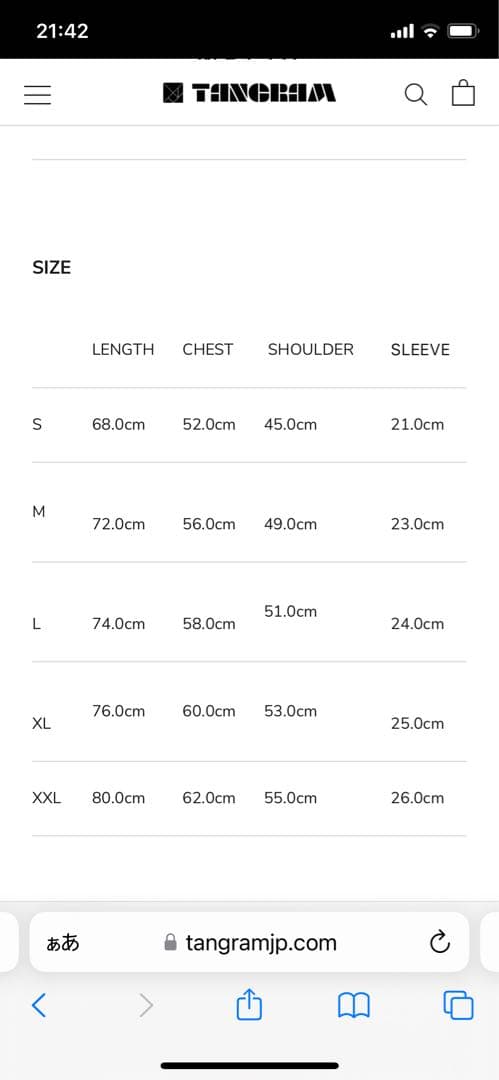Select the SHOULDER column header
This screenshot has height=1080, width=499.
[311, 349]
